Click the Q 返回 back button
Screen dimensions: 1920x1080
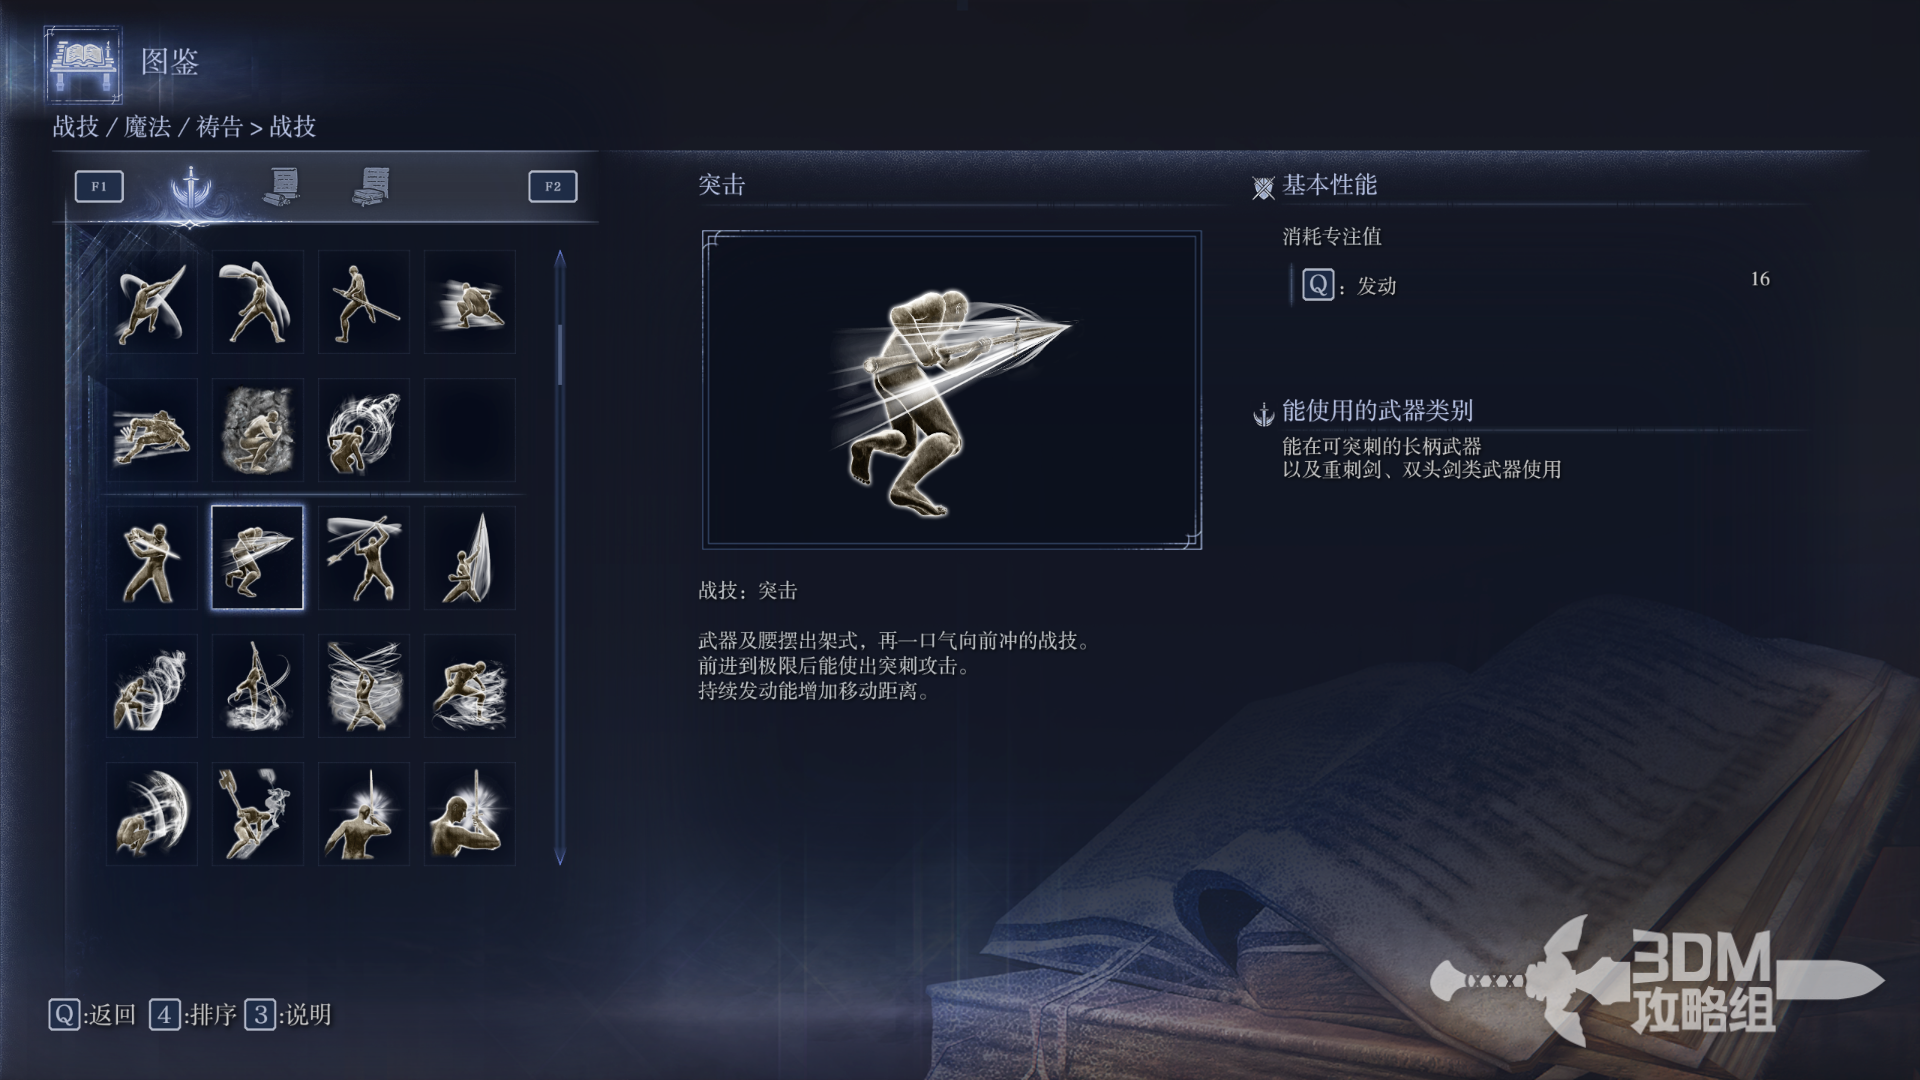click(x=92, y=1015)
